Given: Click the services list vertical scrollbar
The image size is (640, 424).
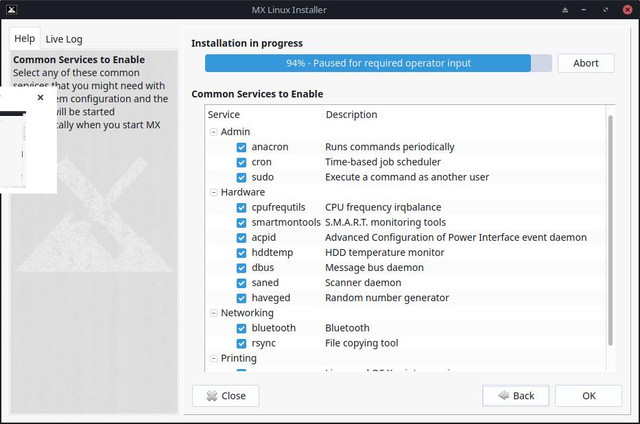Looking at the screenshot, I should 610,231.
